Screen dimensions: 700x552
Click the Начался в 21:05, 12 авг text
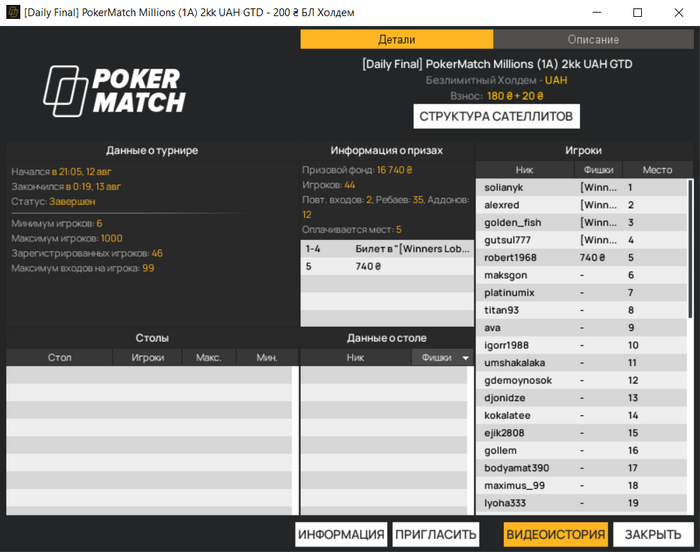61,171
